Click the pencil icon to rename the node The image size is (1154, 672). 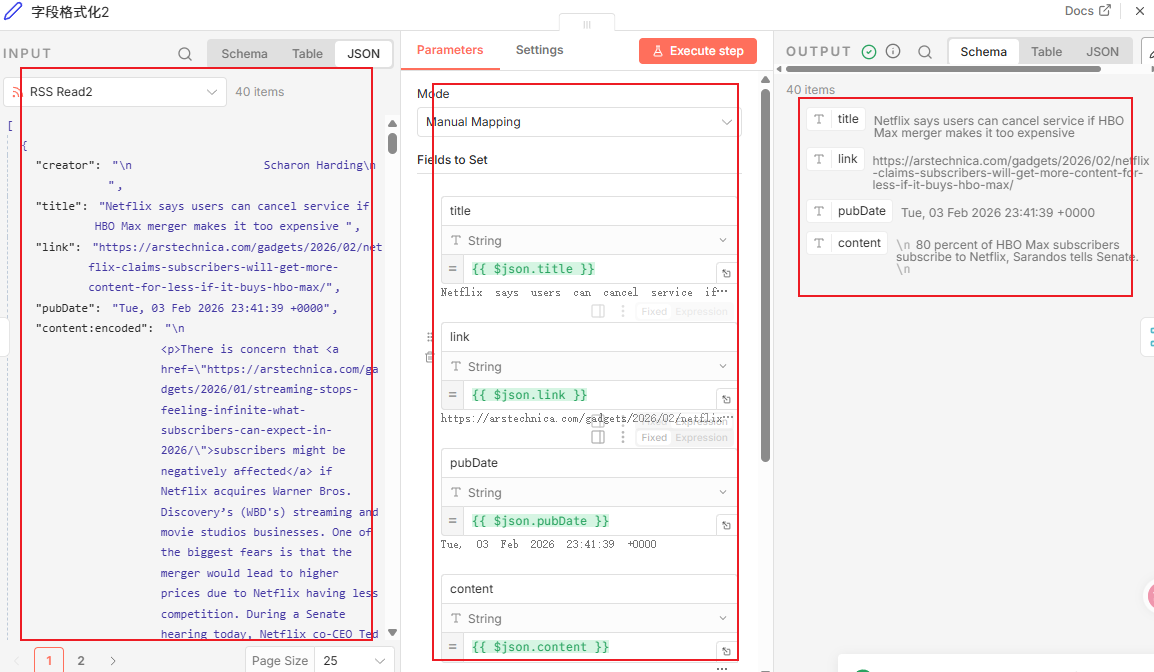13,11
